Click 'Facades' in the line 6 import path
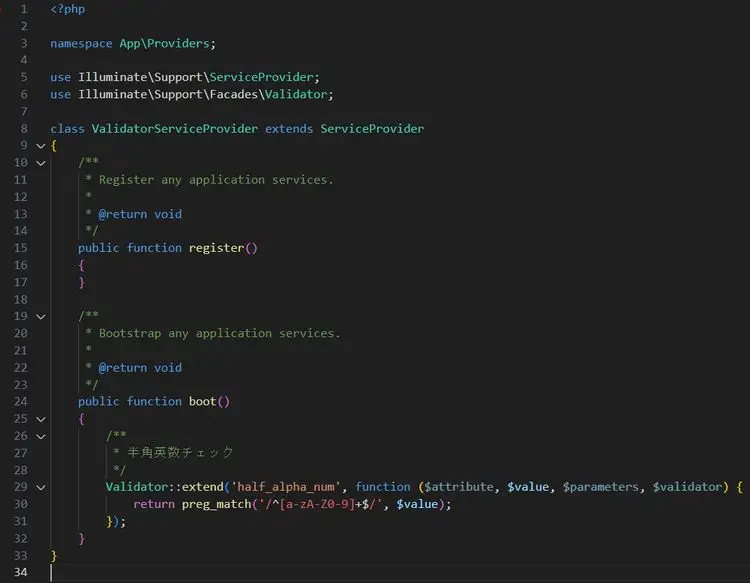 233,94
